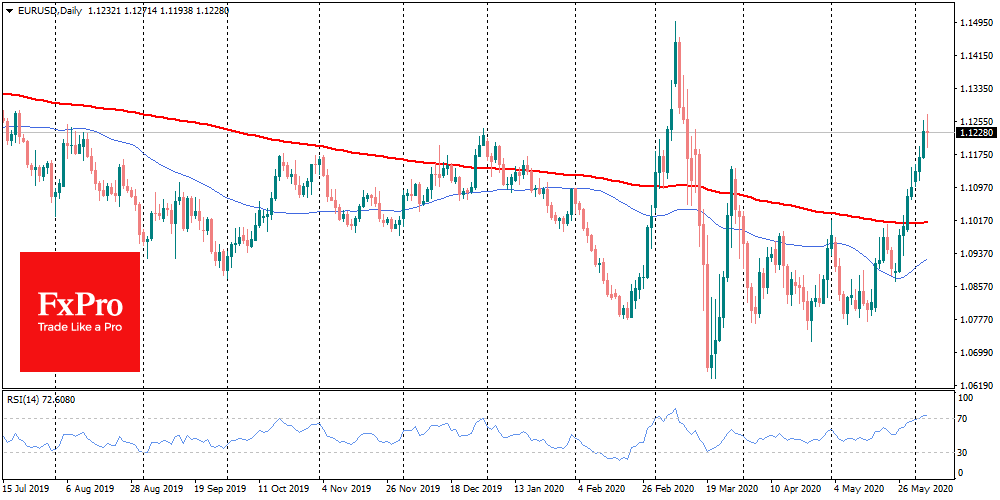Click the FxPro logo watermark
This screenshot has width=1000, height=500.
coord(80,303)
